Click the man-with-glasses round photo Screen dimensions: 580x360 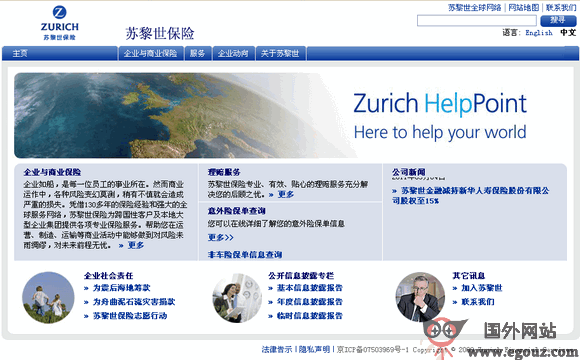tap(420, 297)
